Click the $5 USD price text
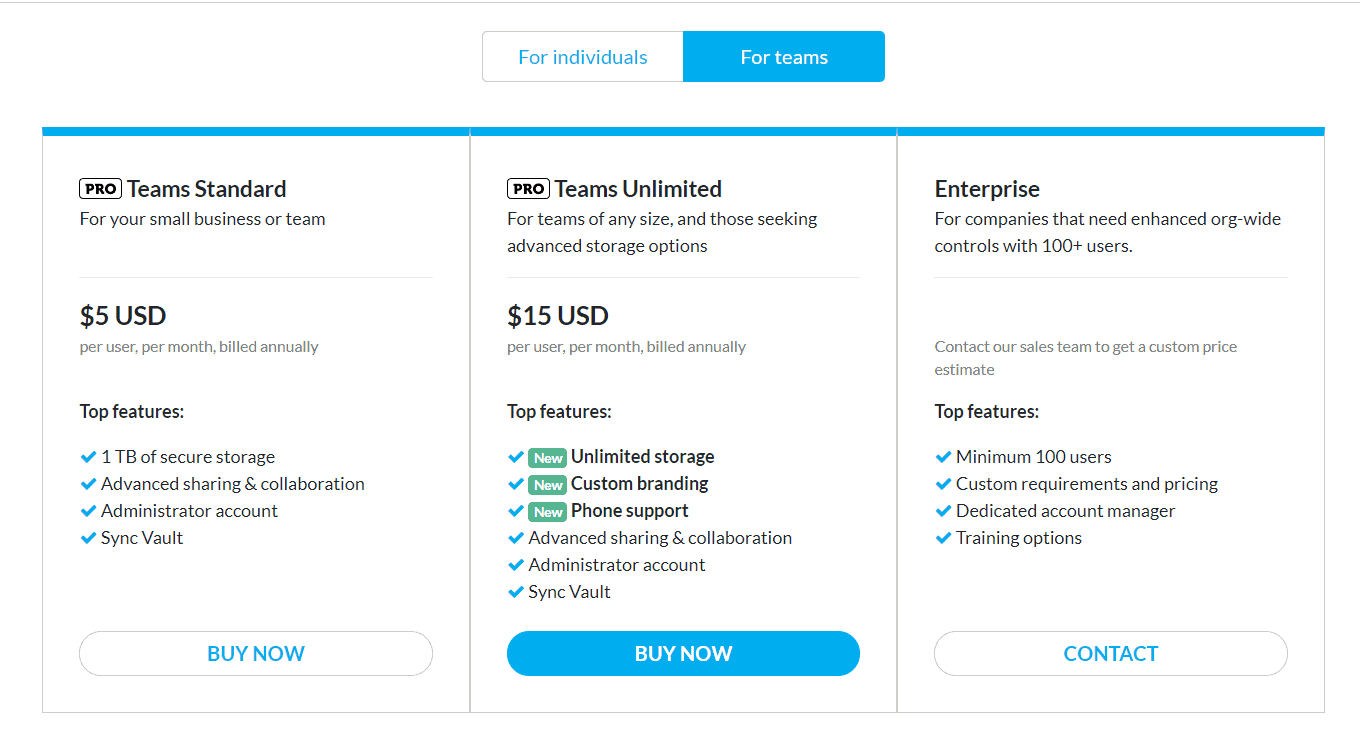The image size is (1360, 744). 123,316
